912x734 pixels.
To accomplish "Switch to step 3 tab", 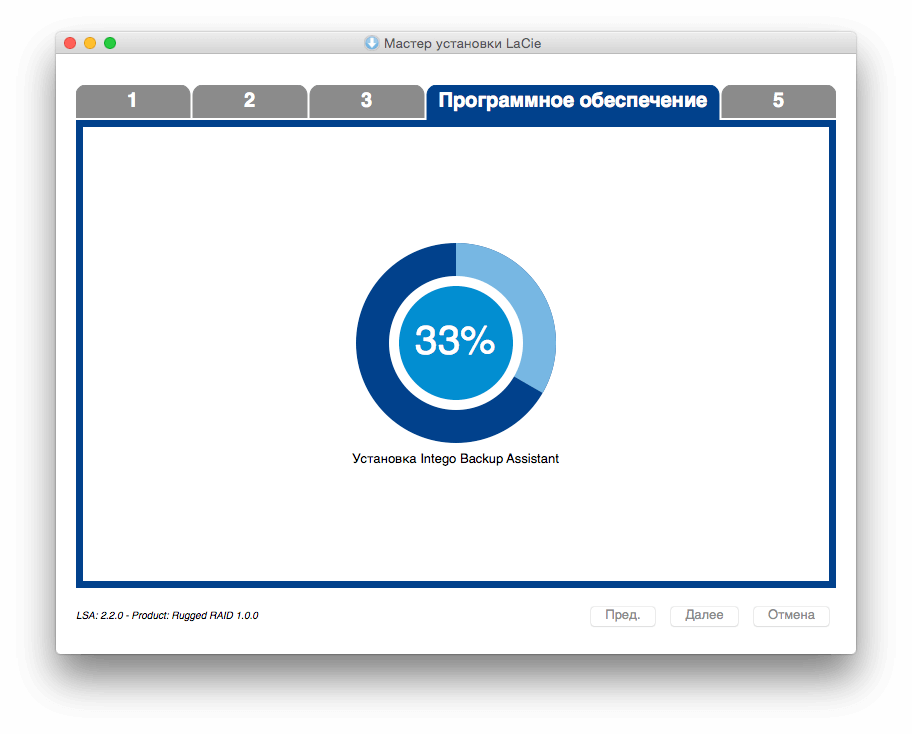I will tap(366, 101).
